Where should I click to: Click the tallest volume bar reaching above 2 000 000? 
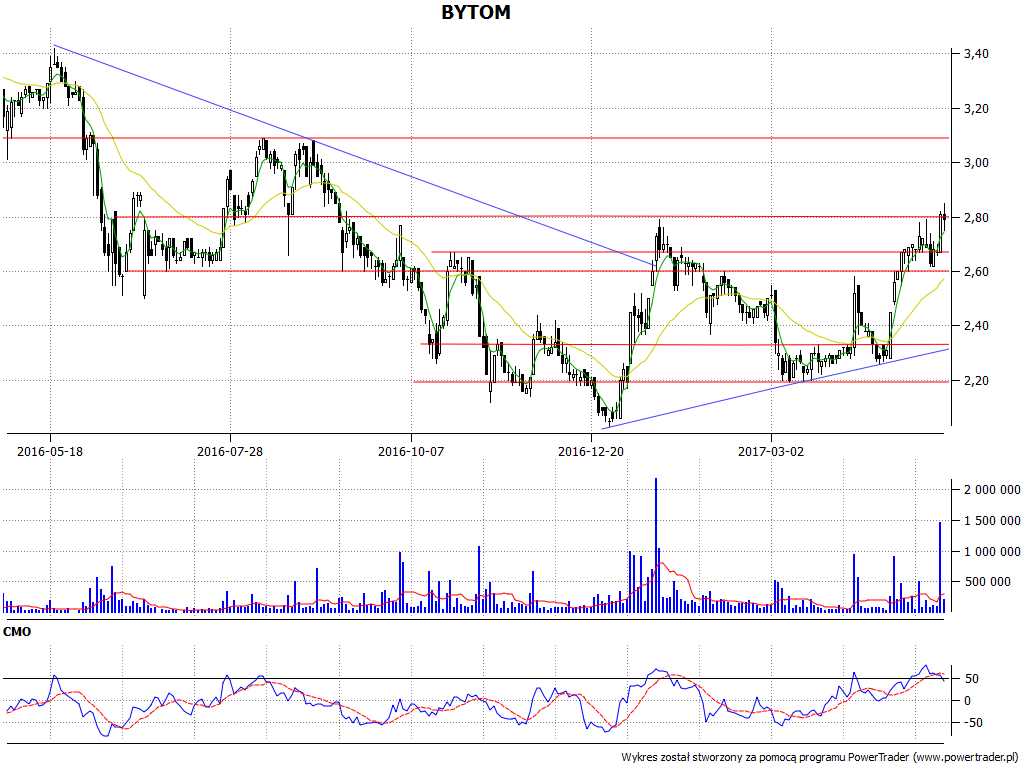[656, 545]
